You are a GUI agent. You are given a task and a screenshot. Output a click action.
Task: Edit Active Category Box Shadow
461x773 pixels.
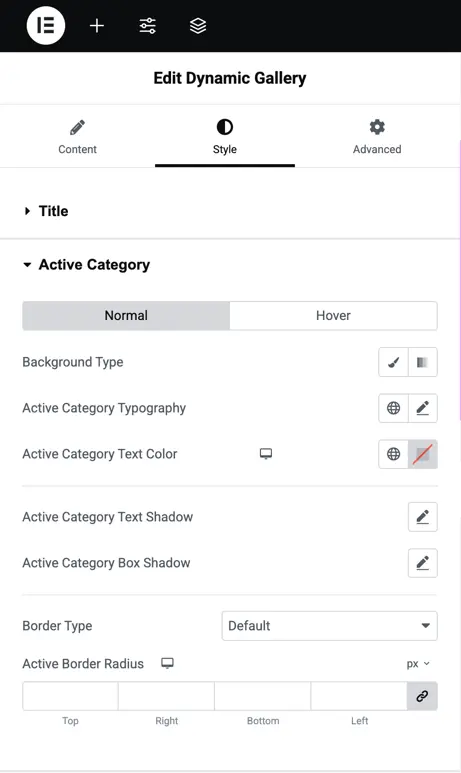[423, 562]
